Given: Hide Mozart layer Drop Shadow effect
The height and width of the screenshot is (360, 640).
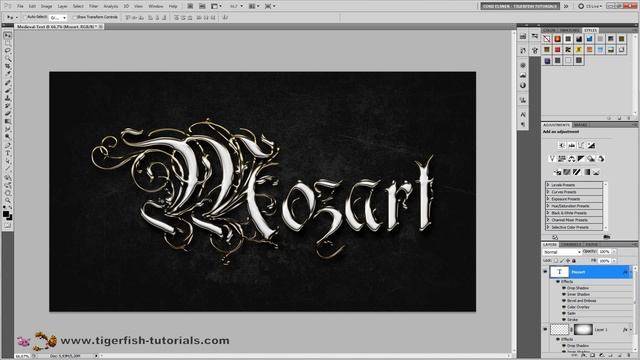Looking at the screenshot, I should tap(564, 288).
